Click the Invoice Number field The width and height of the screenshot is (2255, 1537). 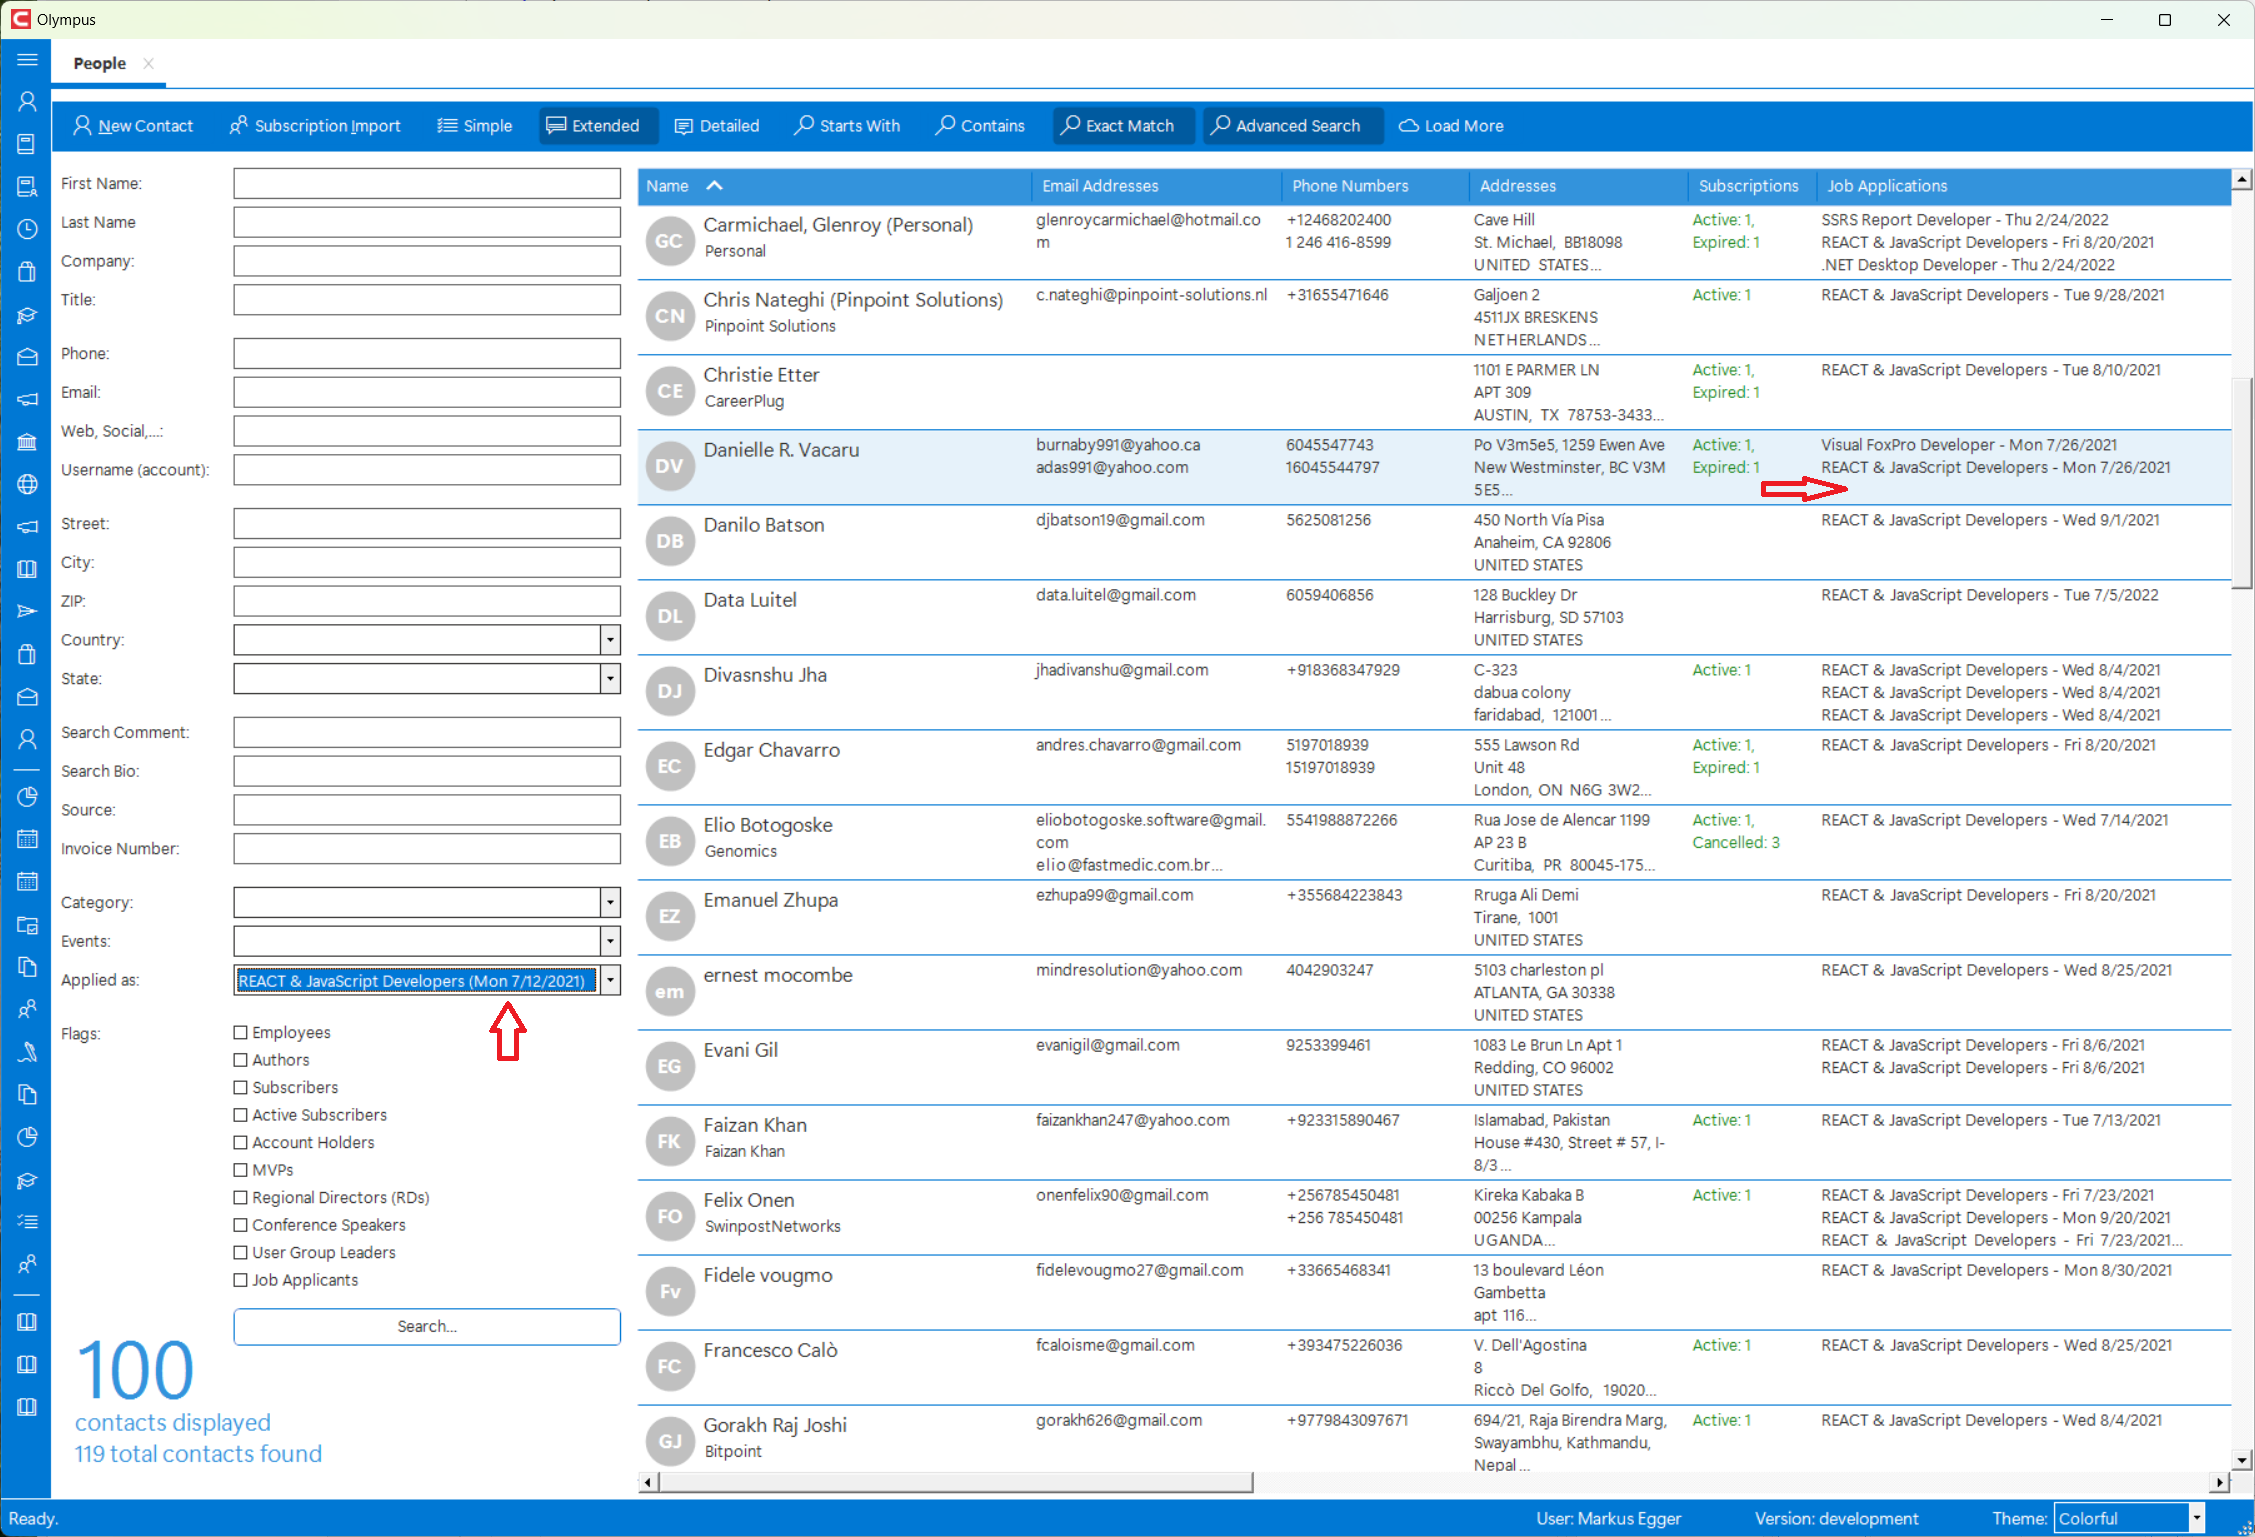coord(427,849)
